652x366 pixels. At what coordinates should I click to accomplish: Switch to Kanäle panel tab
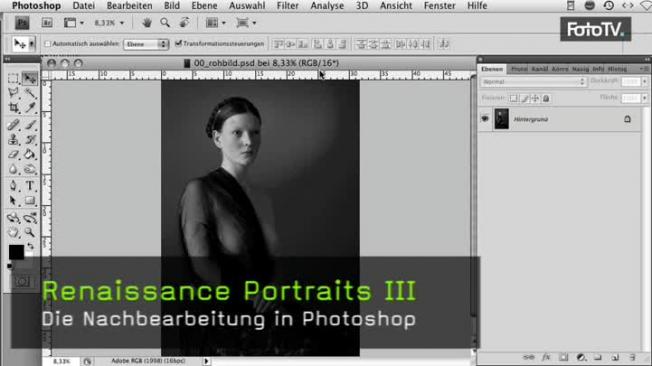click(540, 69)
